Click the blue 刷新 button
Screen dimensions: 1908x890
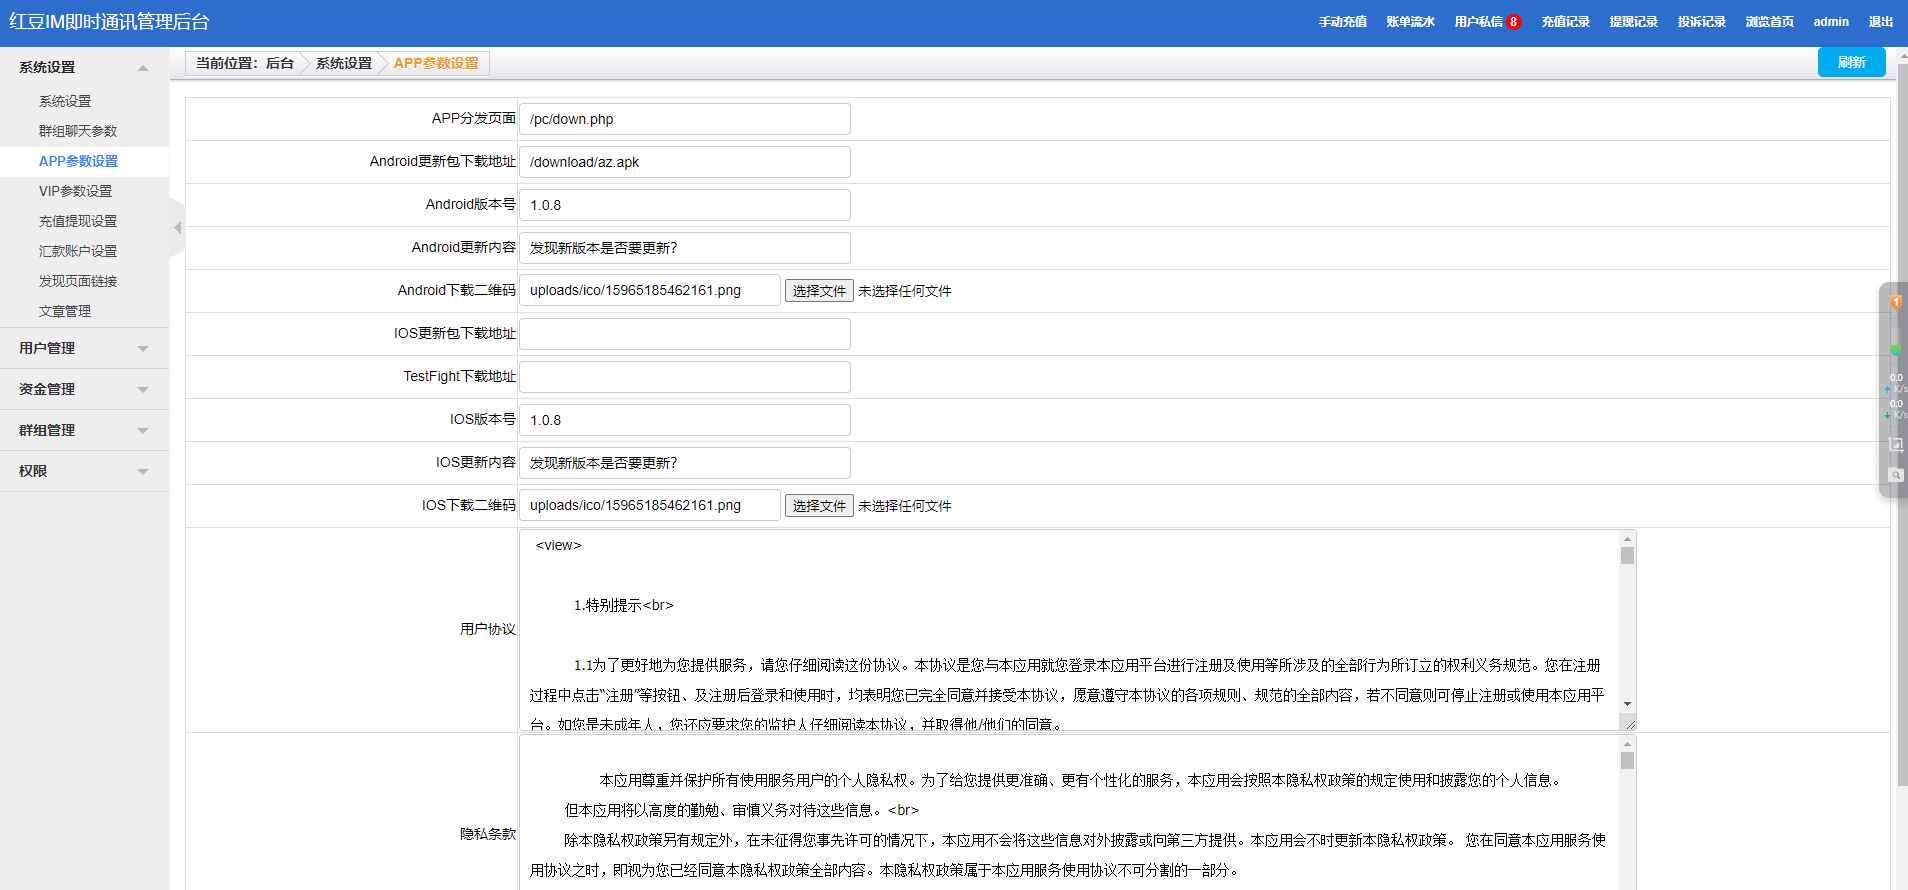pyautogui.click(x=1851, y=62)
